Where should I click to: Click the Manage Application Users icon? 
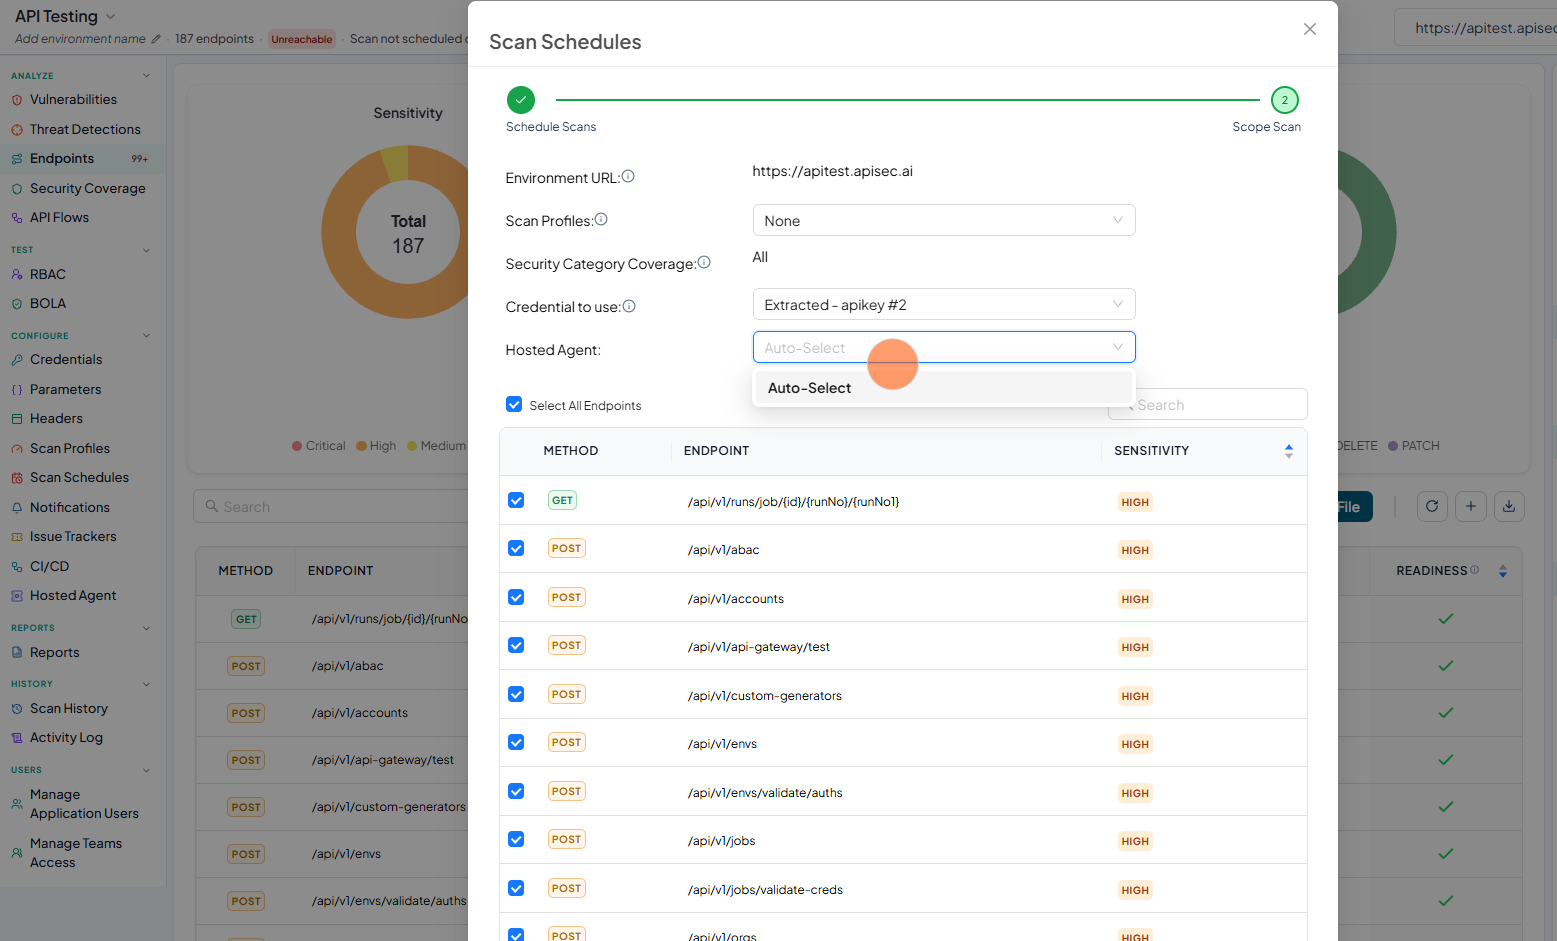pos(17,804)
